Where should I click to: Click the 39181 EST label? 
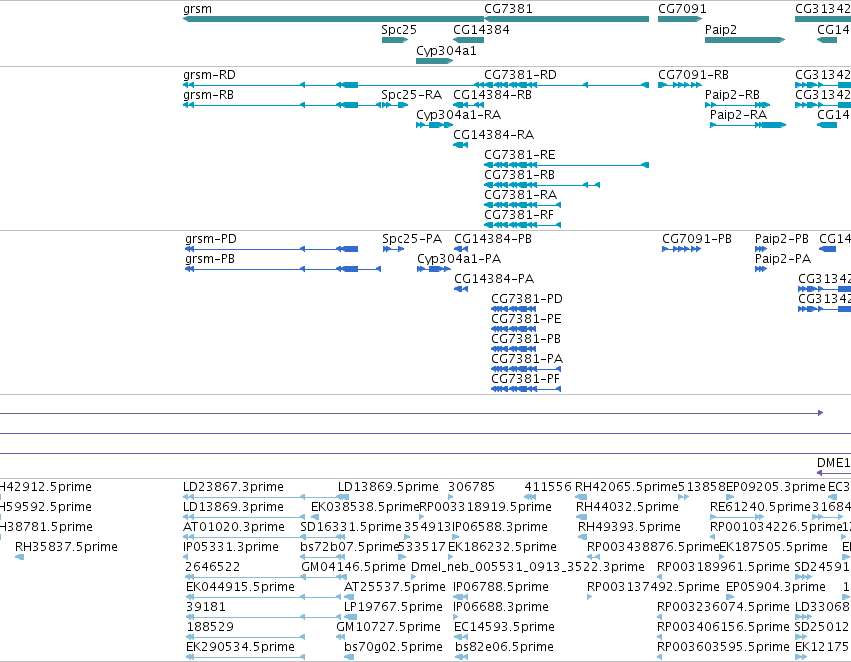(x=205, y=607)
